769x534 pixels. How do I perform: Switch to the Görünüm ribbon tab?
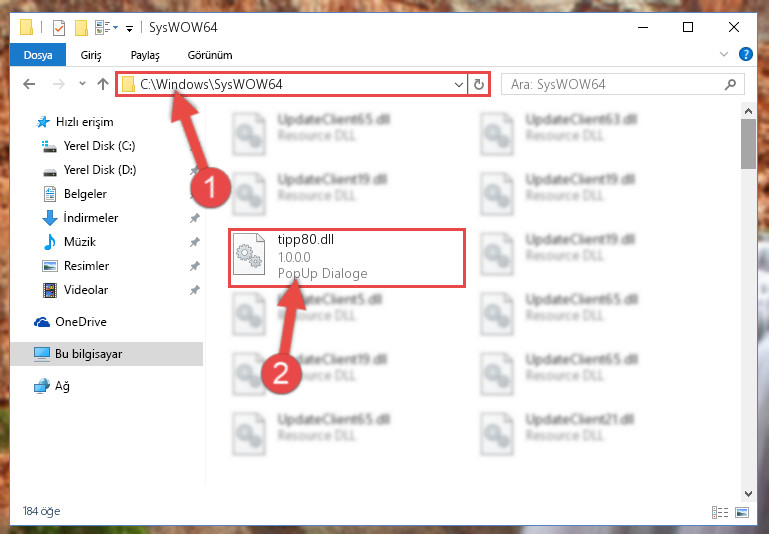coord(210,55)
